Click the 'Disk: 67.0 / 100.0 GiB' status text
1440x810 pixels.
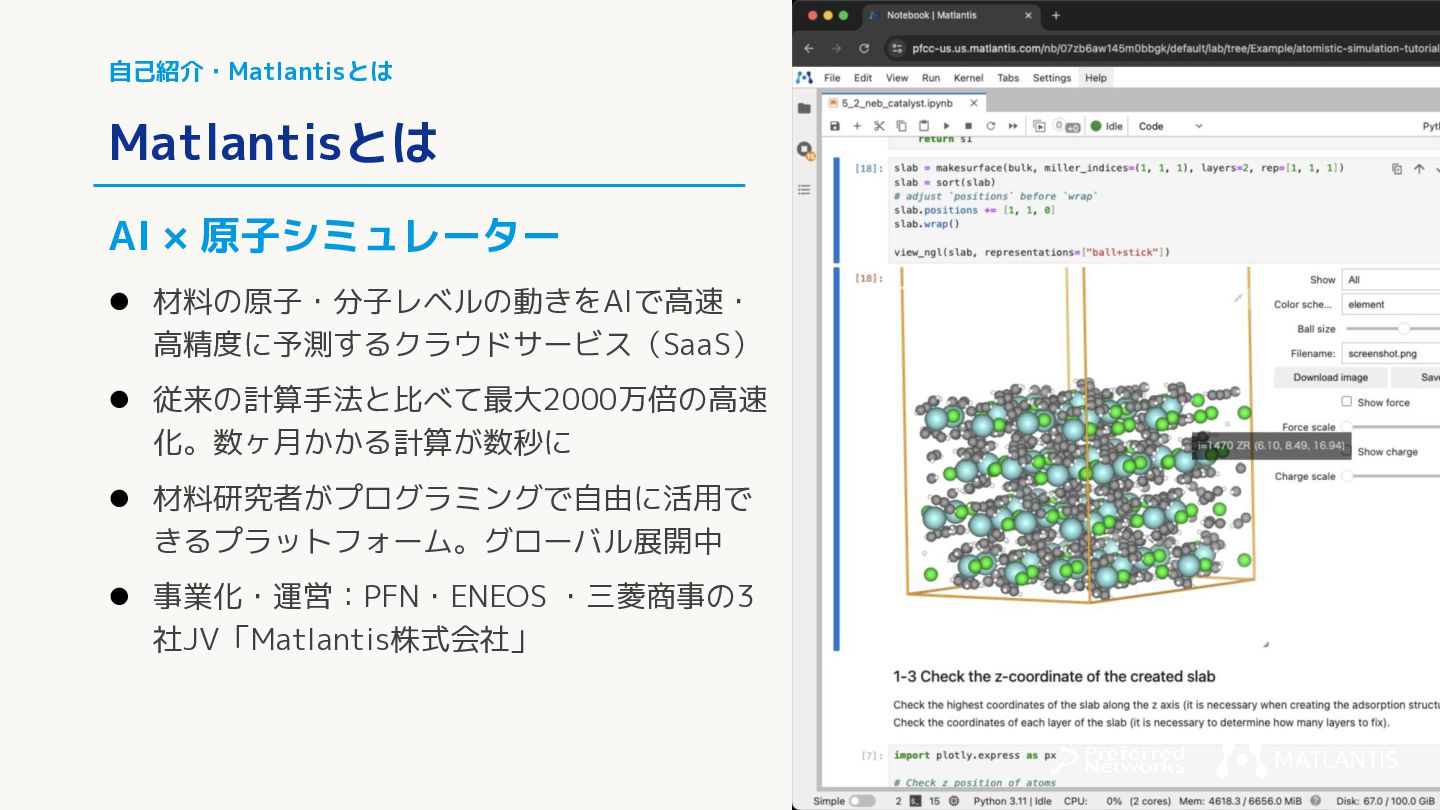[x=1385, y=801]
